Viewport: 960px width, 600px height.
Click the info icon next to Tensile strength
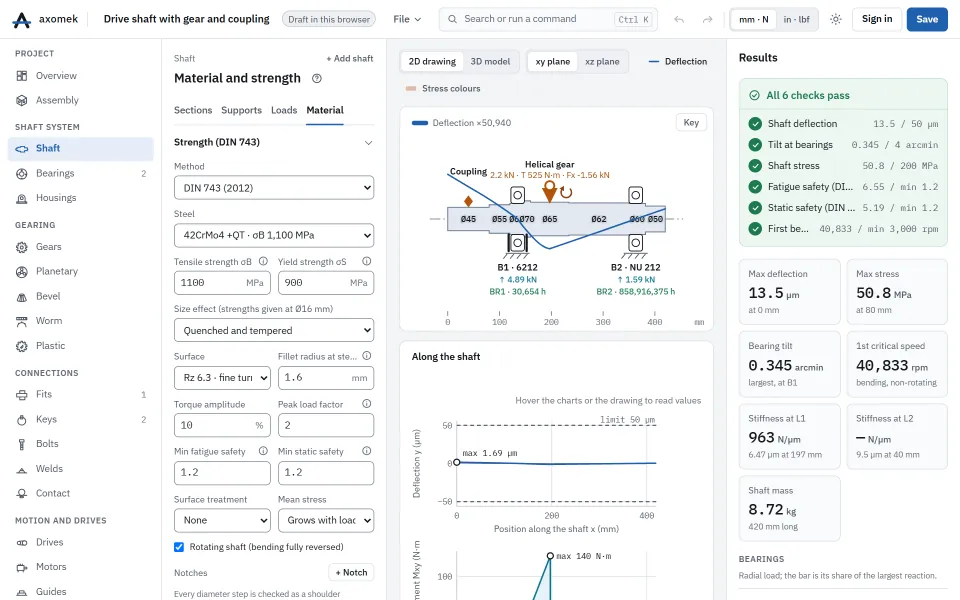[x=263, y=261]
